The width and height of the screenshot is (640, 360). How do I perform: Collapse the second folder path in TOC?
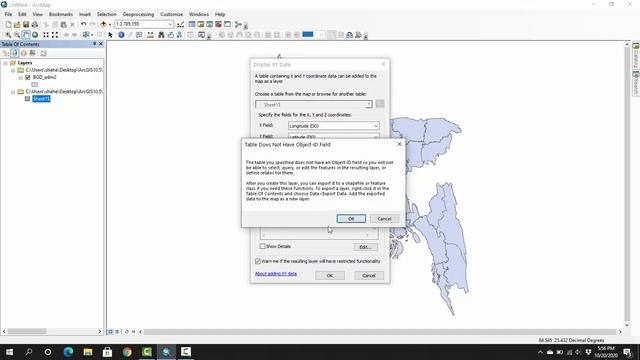coord(13,92)
